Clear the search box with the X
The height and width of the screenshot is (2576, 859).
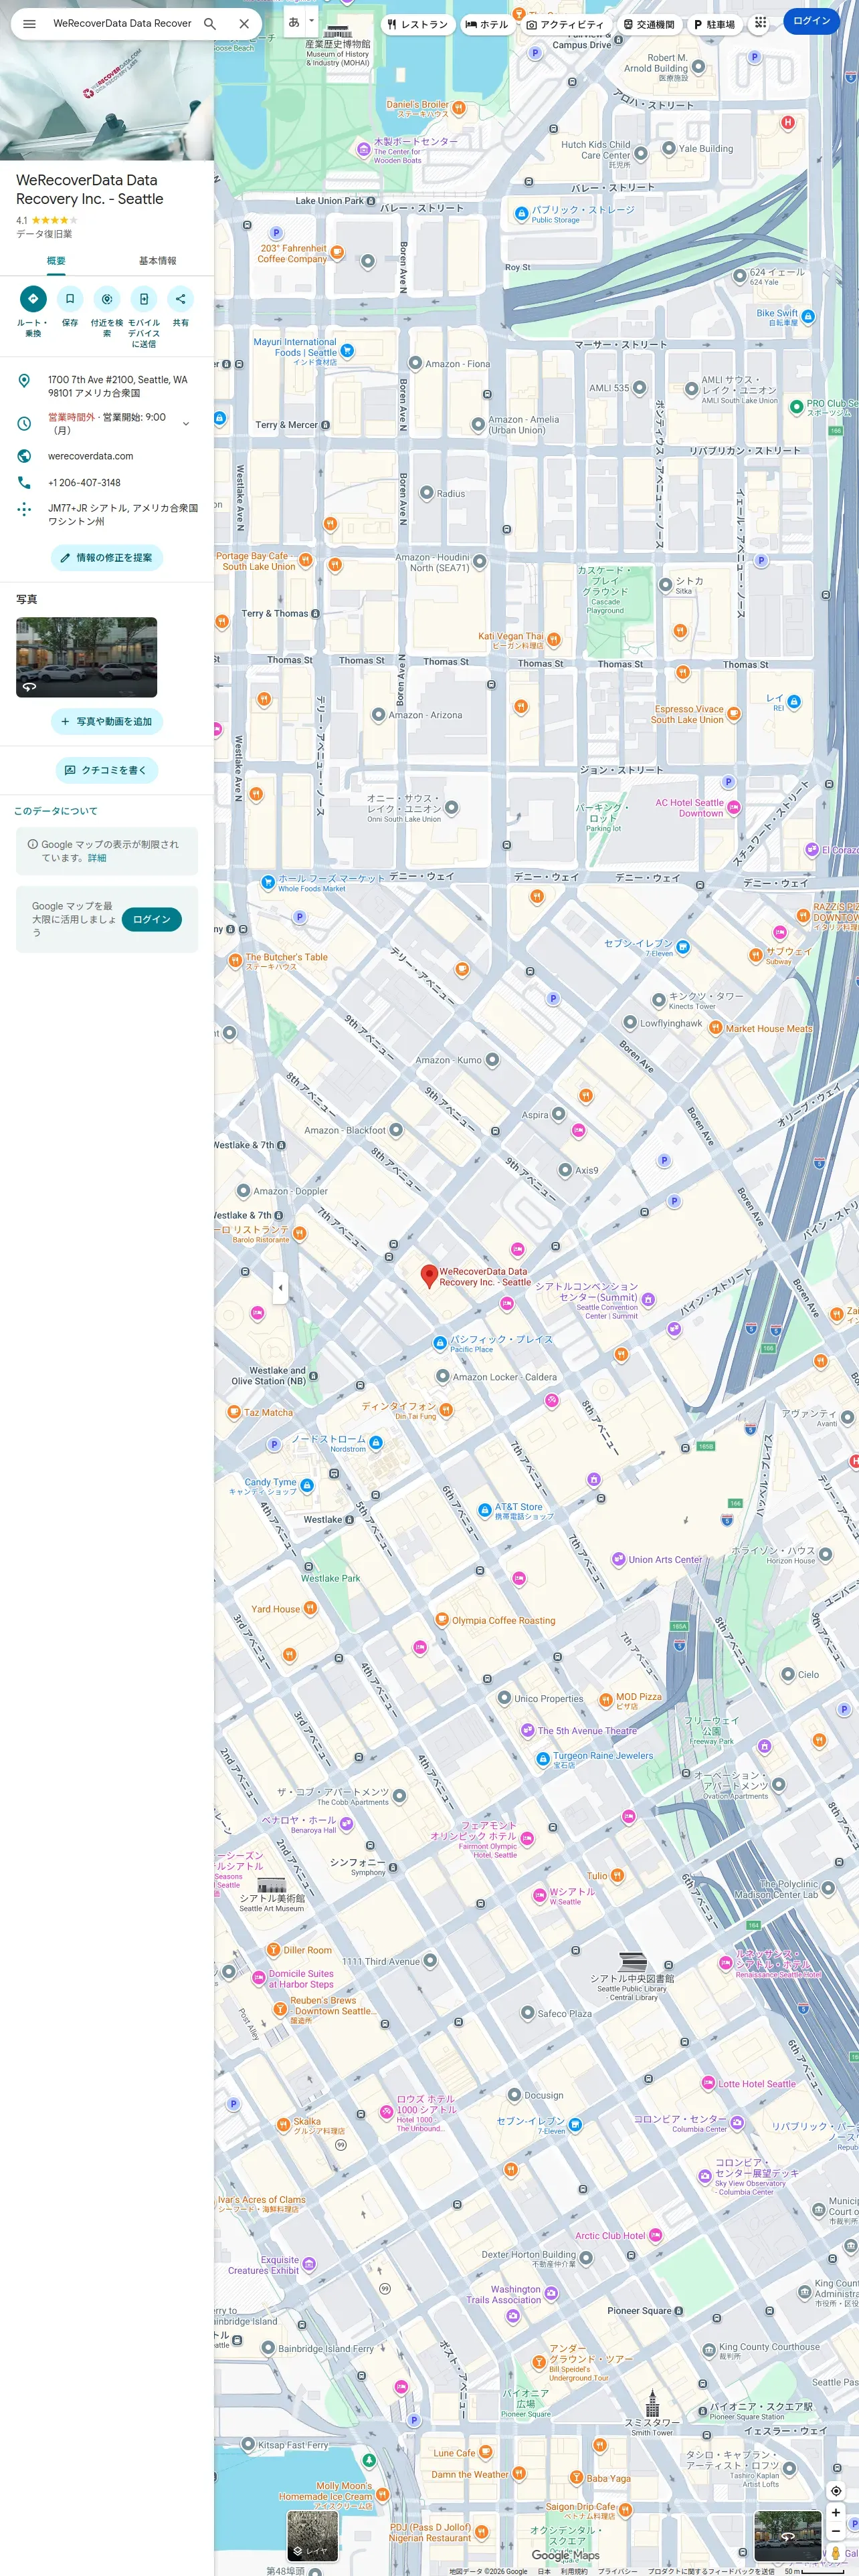[x=244, y=23]
